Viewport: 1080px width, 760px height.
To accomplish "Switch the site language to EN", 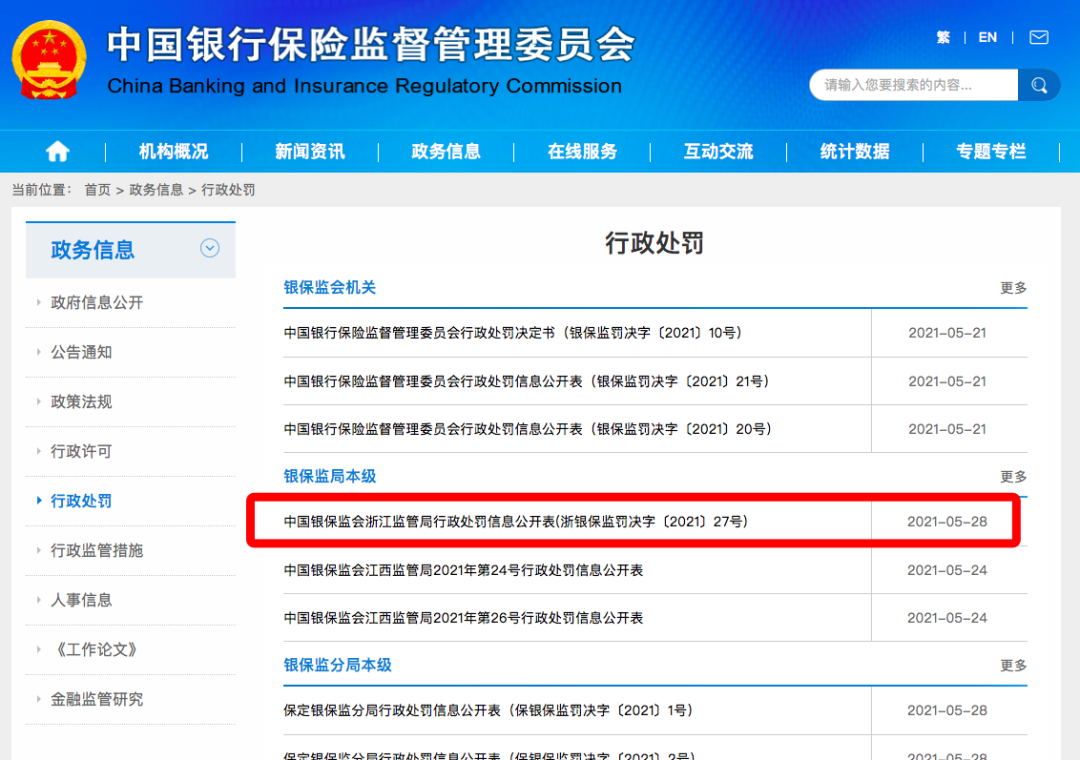I will point(988,37).
